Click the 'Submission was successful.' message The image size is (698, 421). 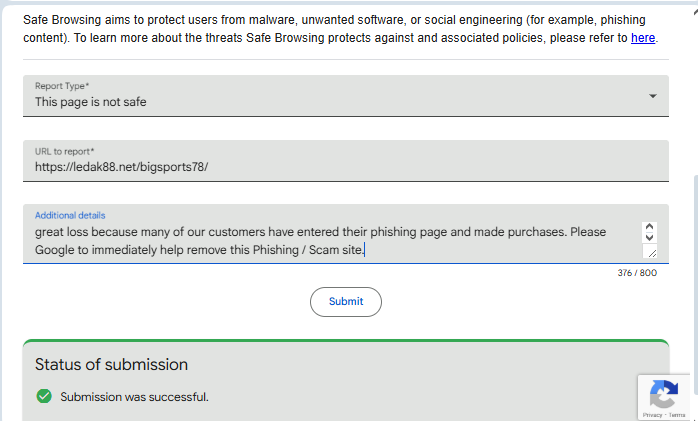pyautogui.click(x=134, y=397)
